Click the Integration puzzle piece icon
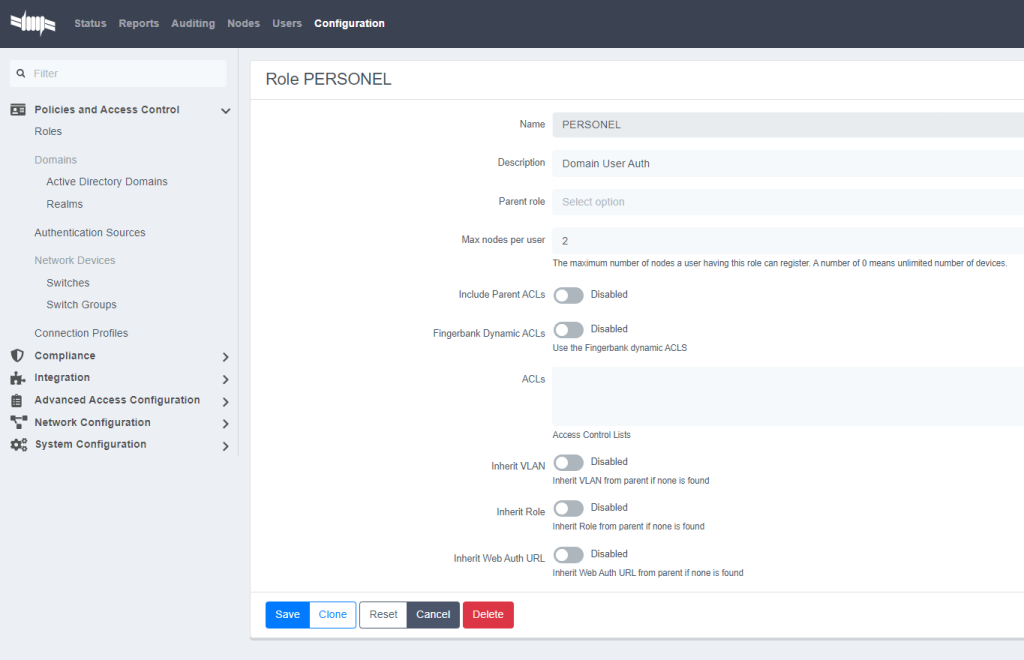 17,378
